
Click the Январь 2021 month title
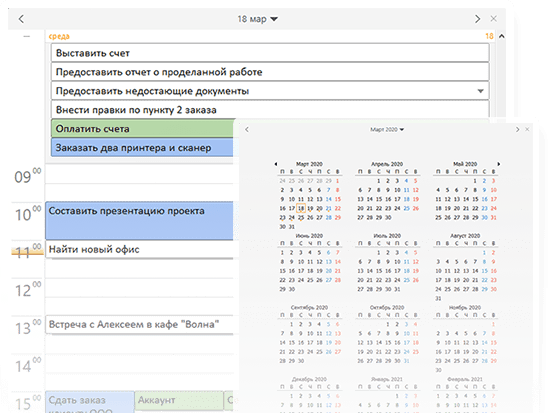pyautogui.click(x=387, y=379)
